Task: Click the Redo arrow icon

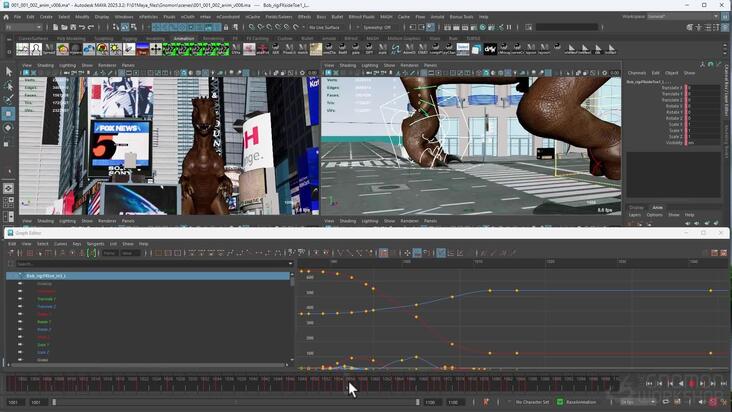Action: (91, 27)
